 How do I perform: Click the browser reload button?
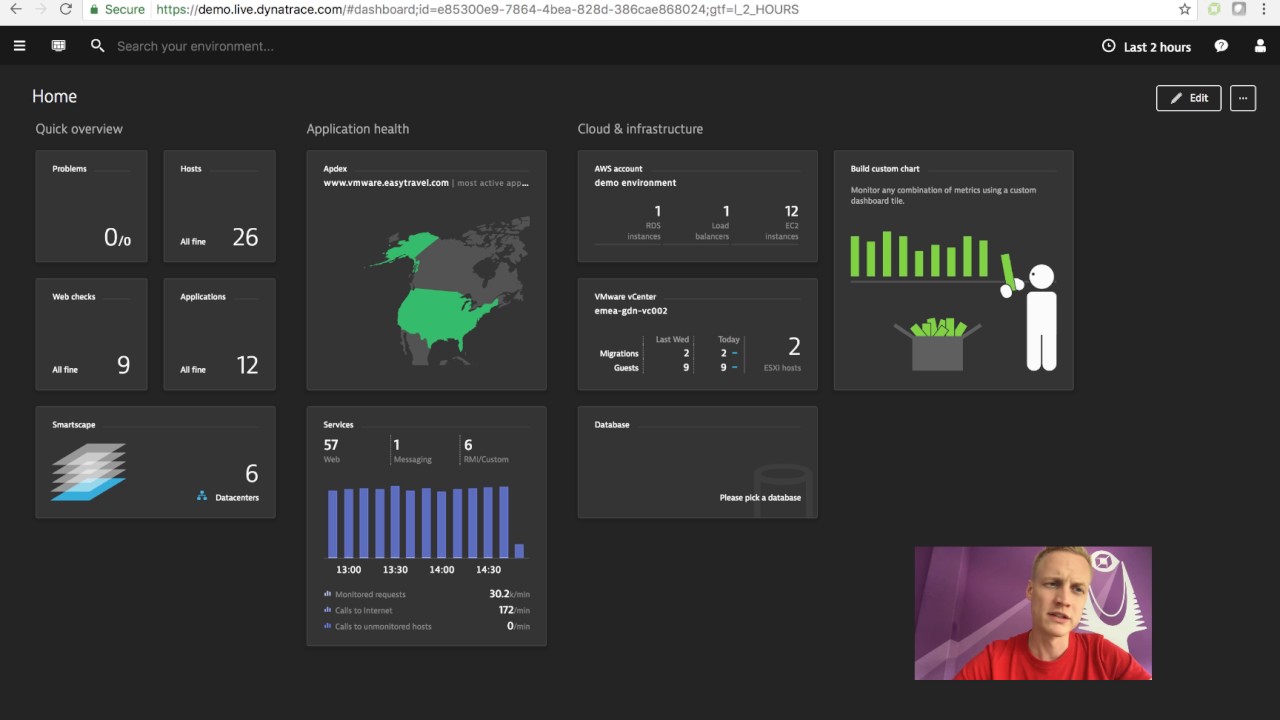click(66, 9)
